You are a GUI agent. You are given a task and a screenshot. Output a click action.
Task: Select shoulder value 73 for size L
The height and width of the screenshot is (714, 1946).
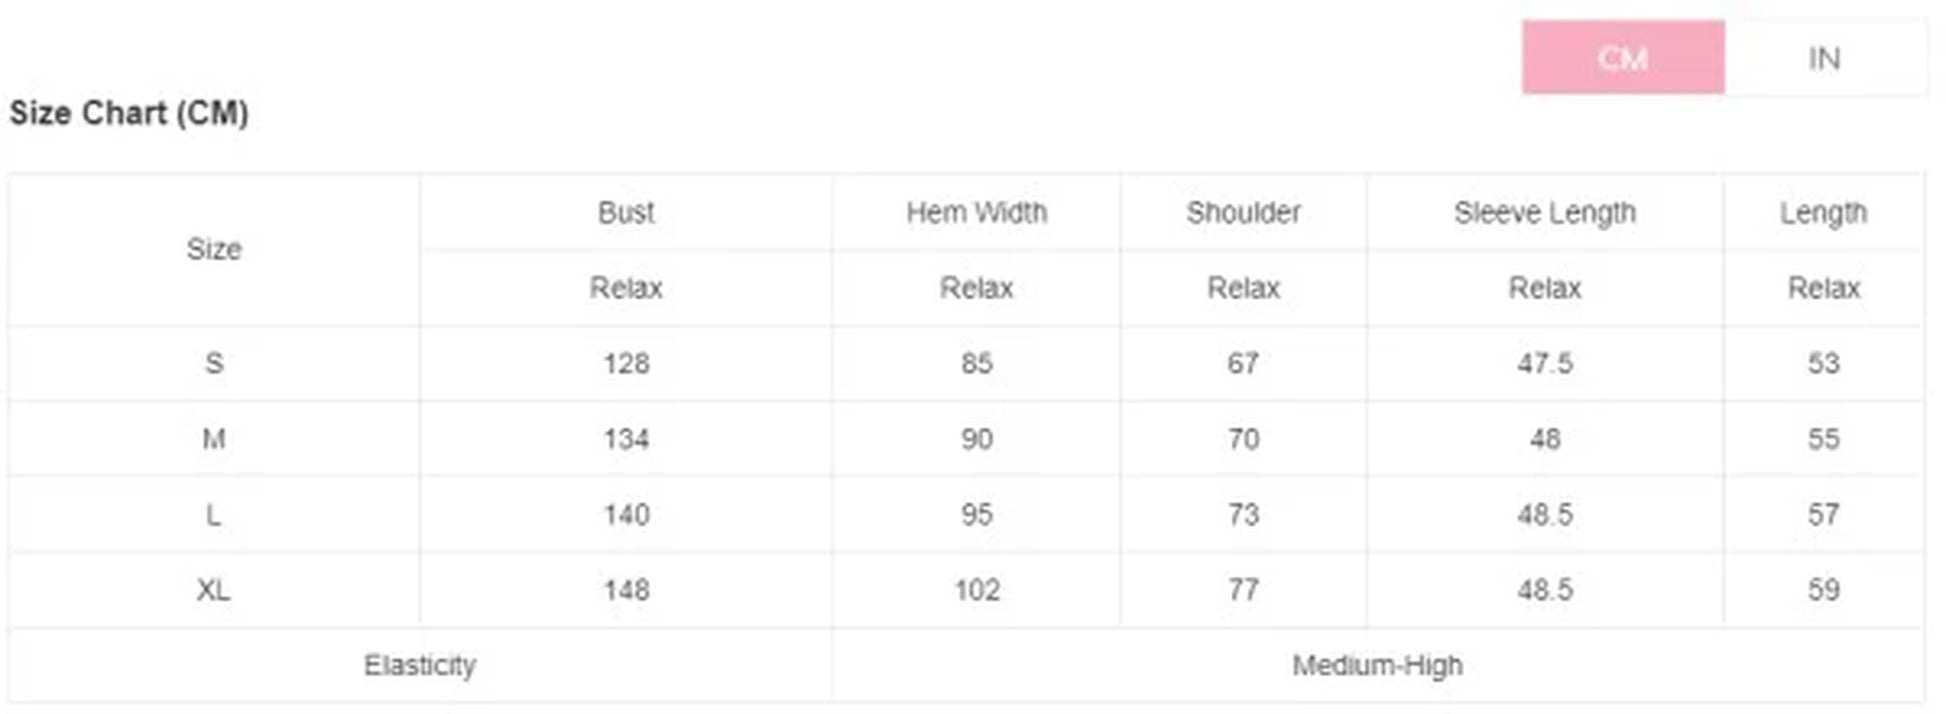click(x=1243, y=515)
